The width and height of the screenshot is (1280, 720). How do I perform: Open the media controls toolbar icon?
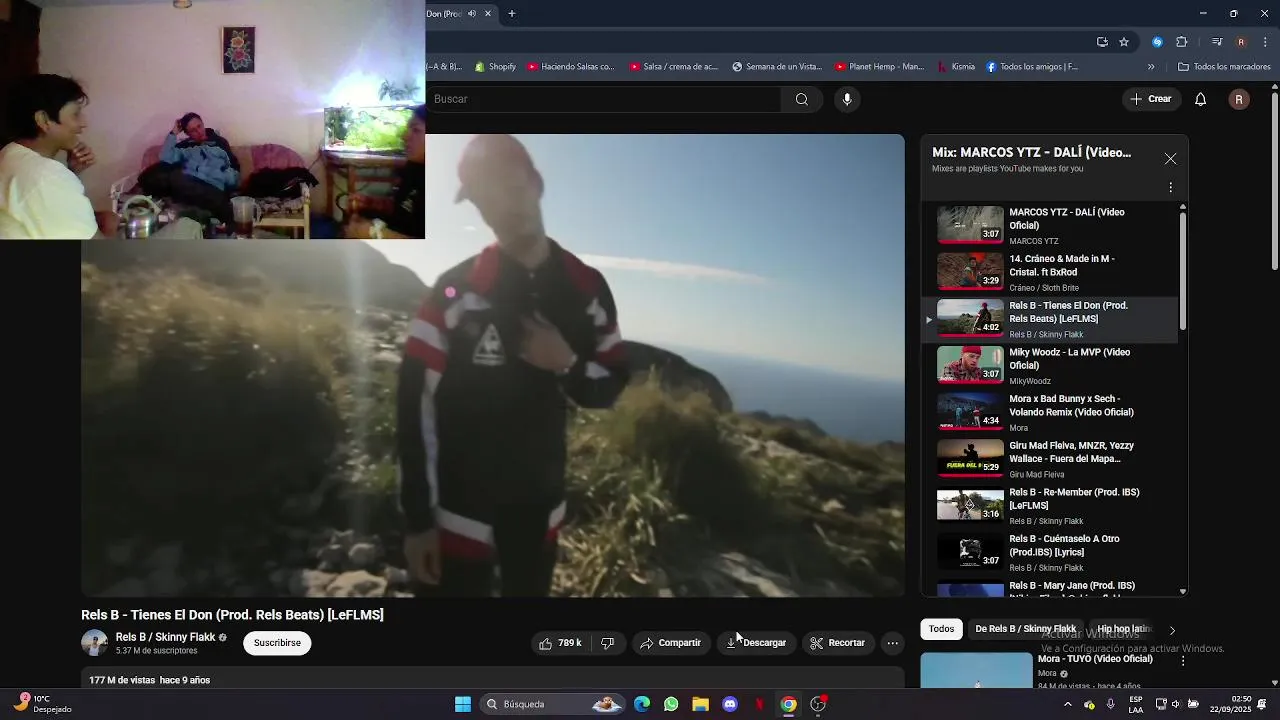tap(1217, 42)
